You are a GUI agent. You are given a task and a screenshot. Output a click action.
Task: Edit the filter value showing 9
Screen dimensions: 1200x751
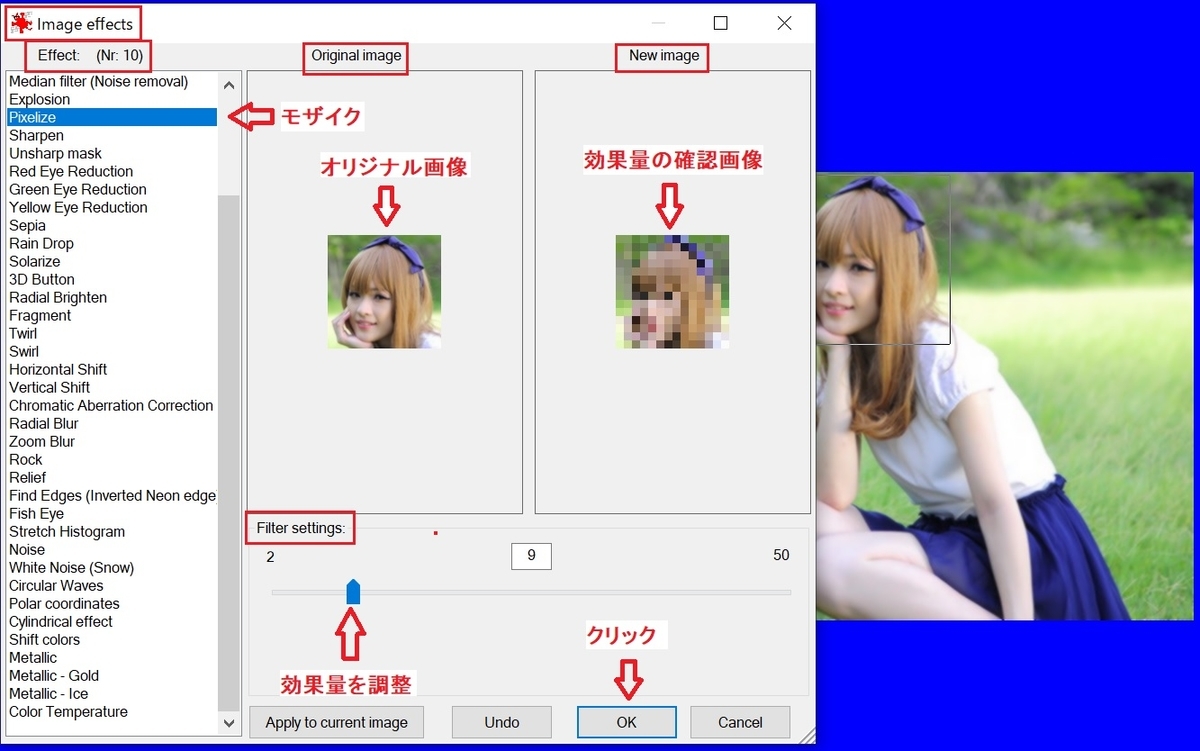(531, 556)
